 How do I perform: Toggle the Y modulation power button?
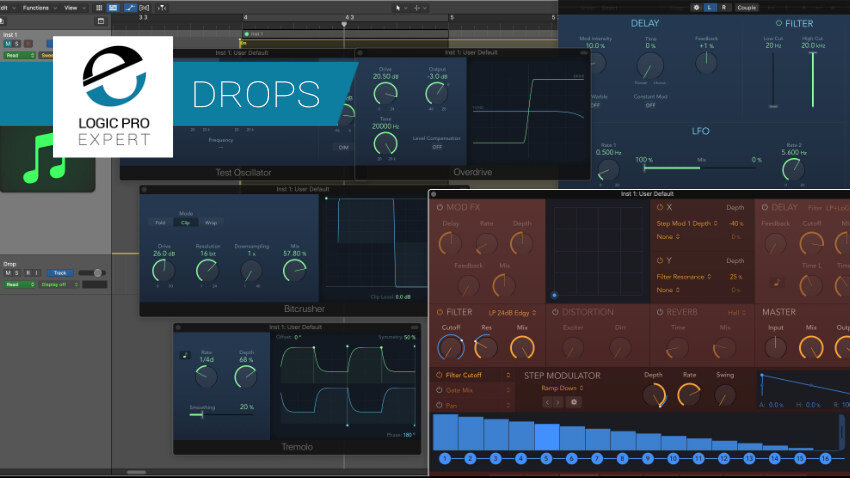660,261
